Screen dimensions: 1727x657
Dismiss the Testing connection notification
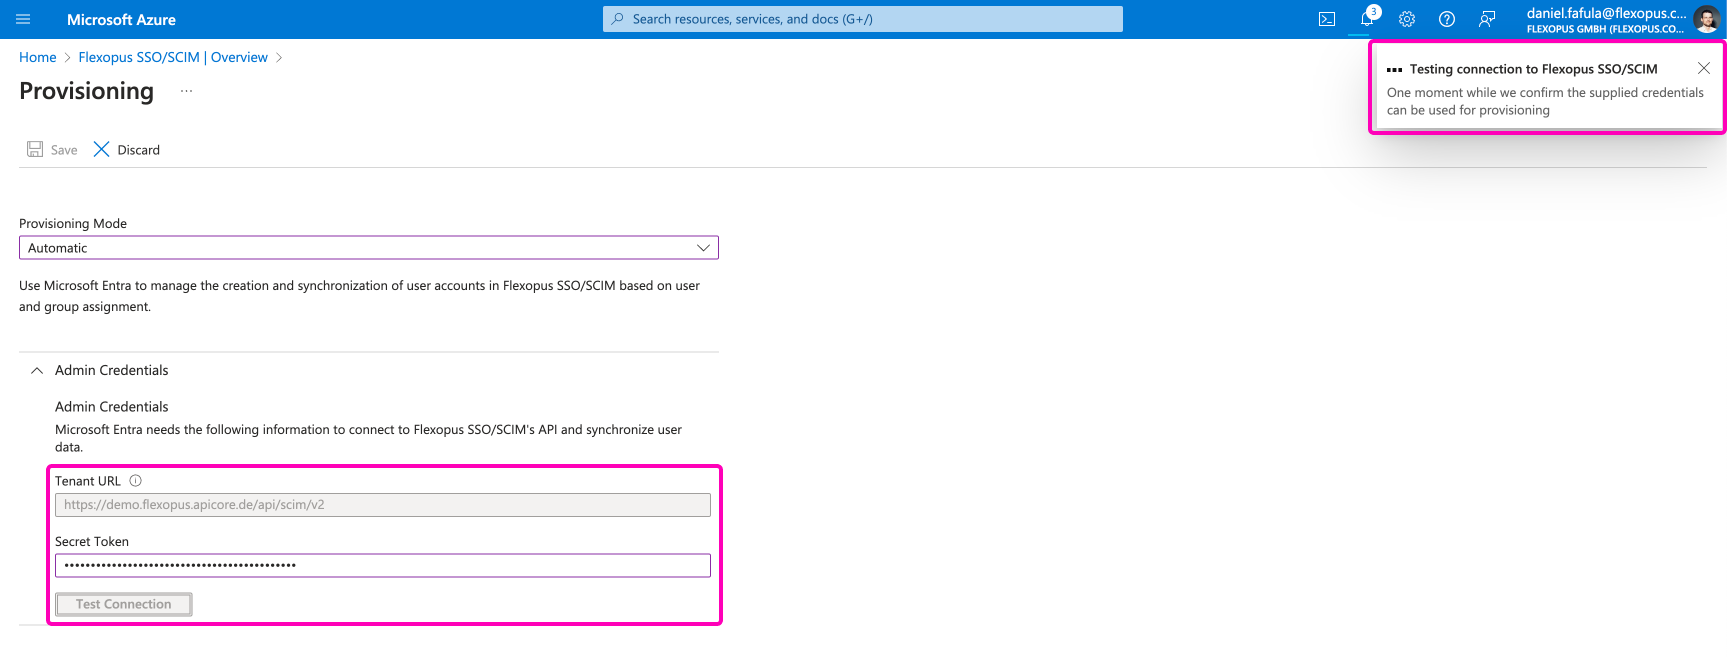1704,68
